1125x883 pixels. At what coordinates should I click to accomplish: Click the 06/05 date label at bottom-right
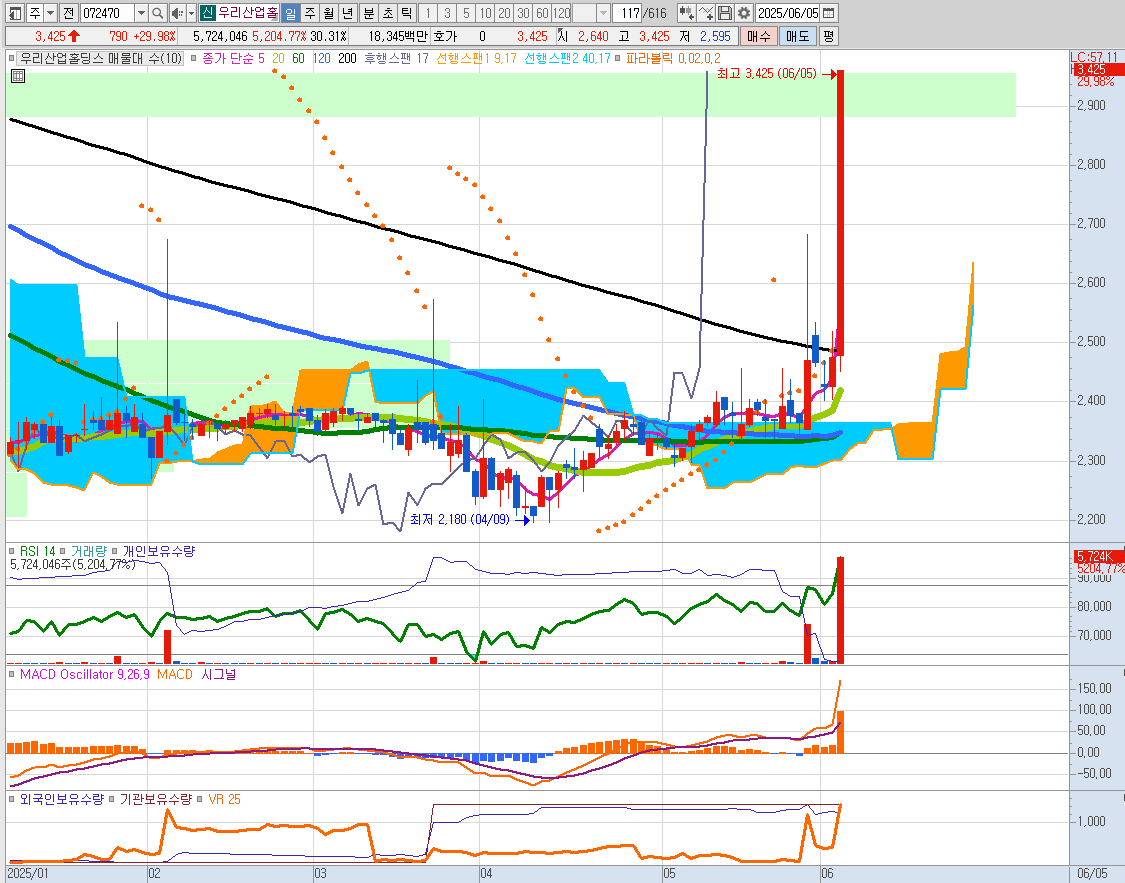tap(1092, 873)
